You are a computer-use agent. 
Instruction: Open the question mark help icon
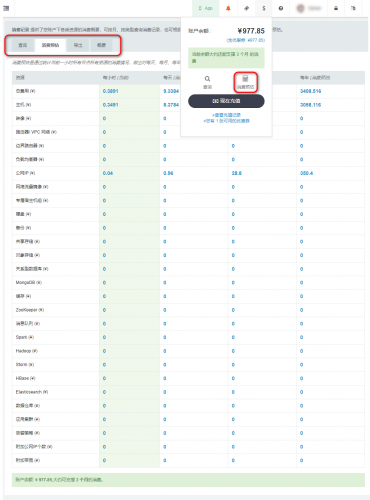coord(281,8)
